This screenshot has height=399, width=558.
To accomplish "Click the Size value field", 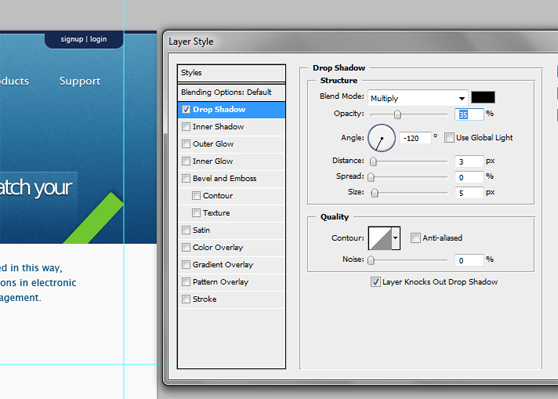I will [x=469, y=193].
